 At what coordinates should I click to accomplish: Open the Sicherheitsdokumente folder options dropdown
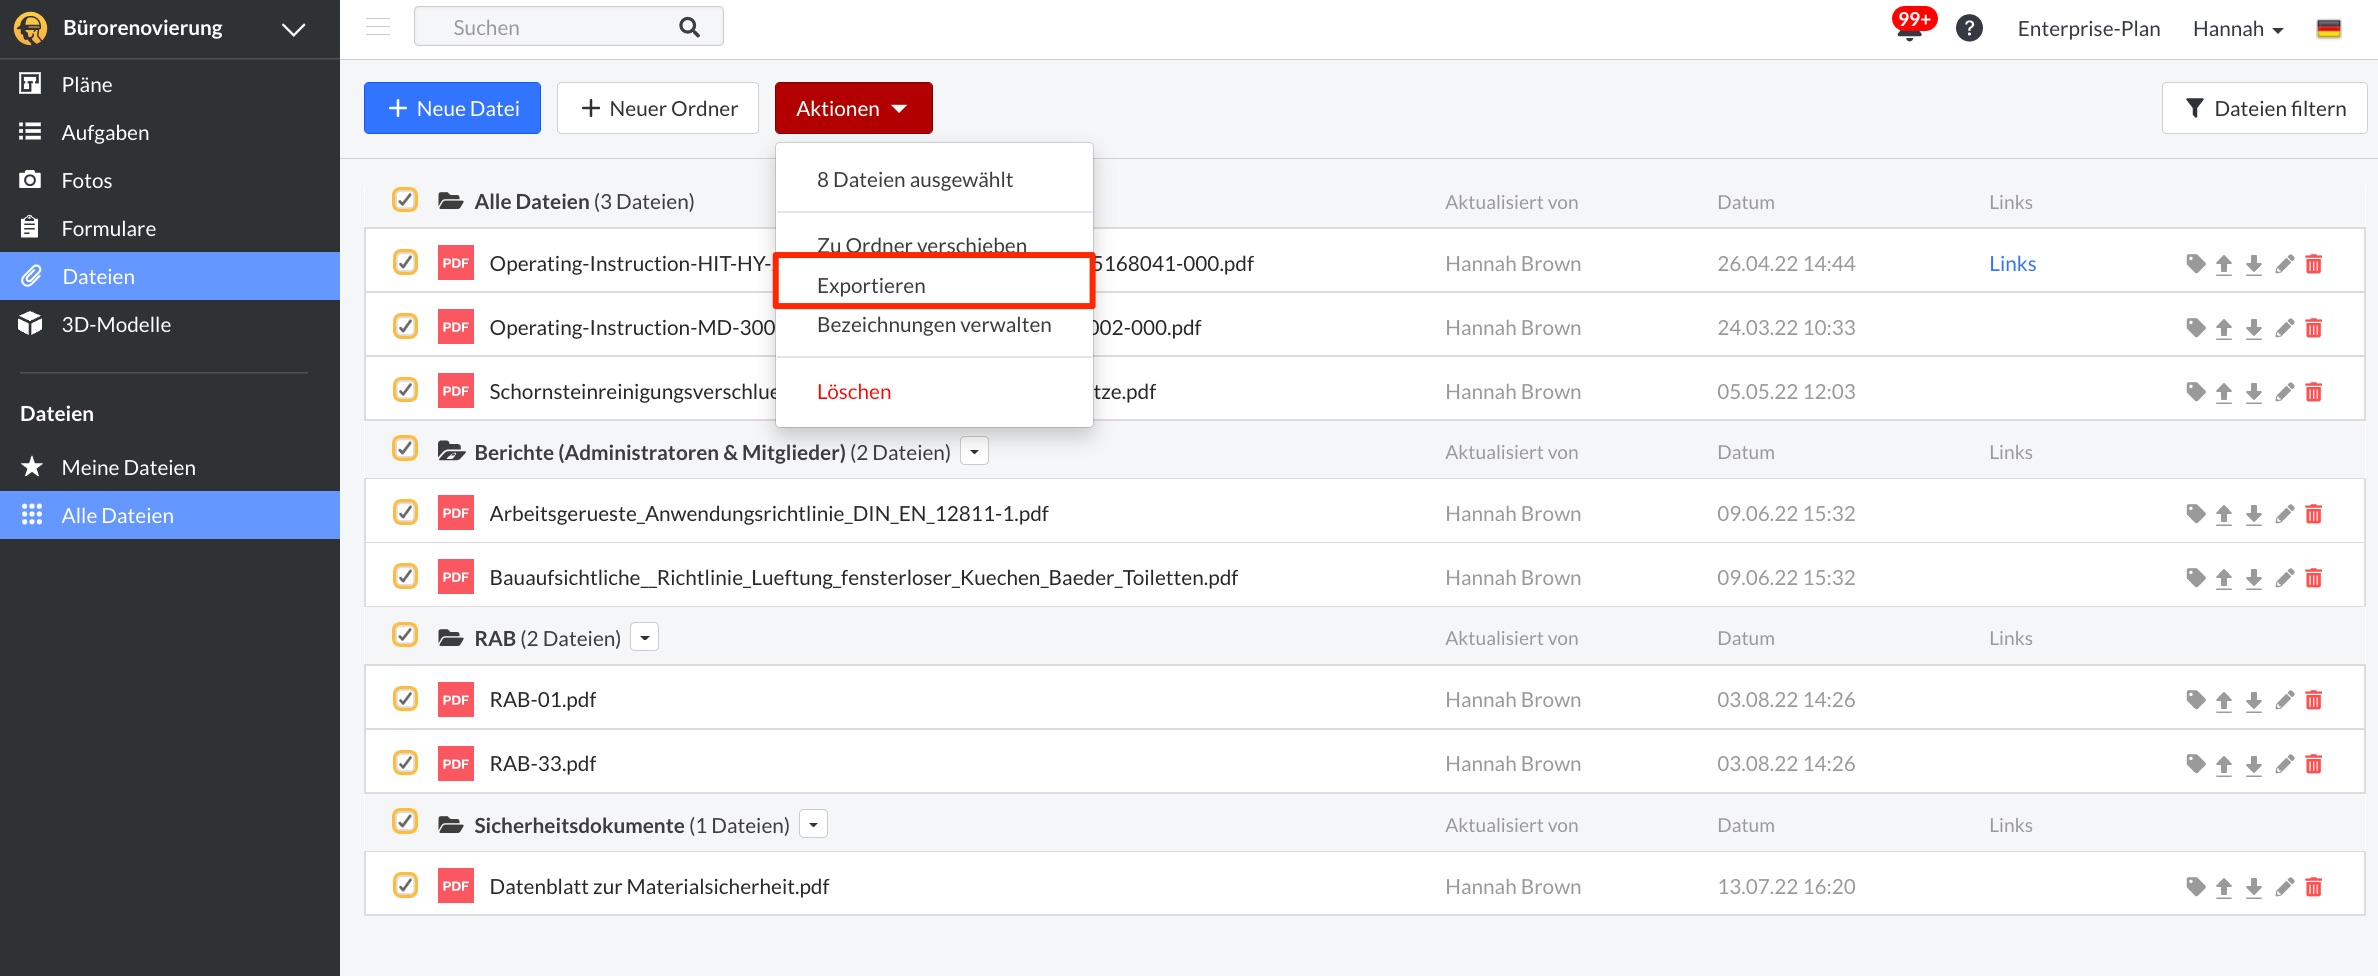click(x=814, y=825)
